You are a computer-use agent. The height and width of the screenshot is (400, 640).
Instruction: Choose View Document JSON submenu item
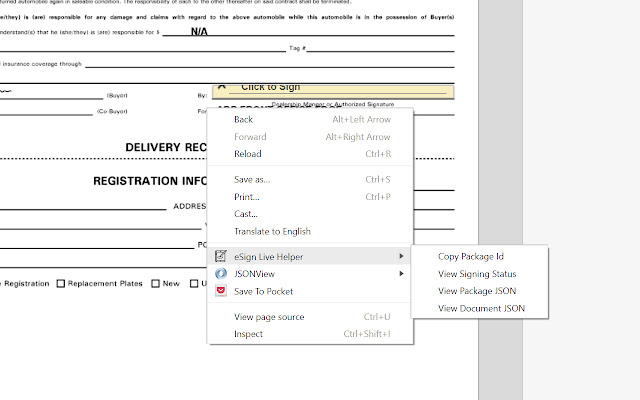click(x=480, y=308)
